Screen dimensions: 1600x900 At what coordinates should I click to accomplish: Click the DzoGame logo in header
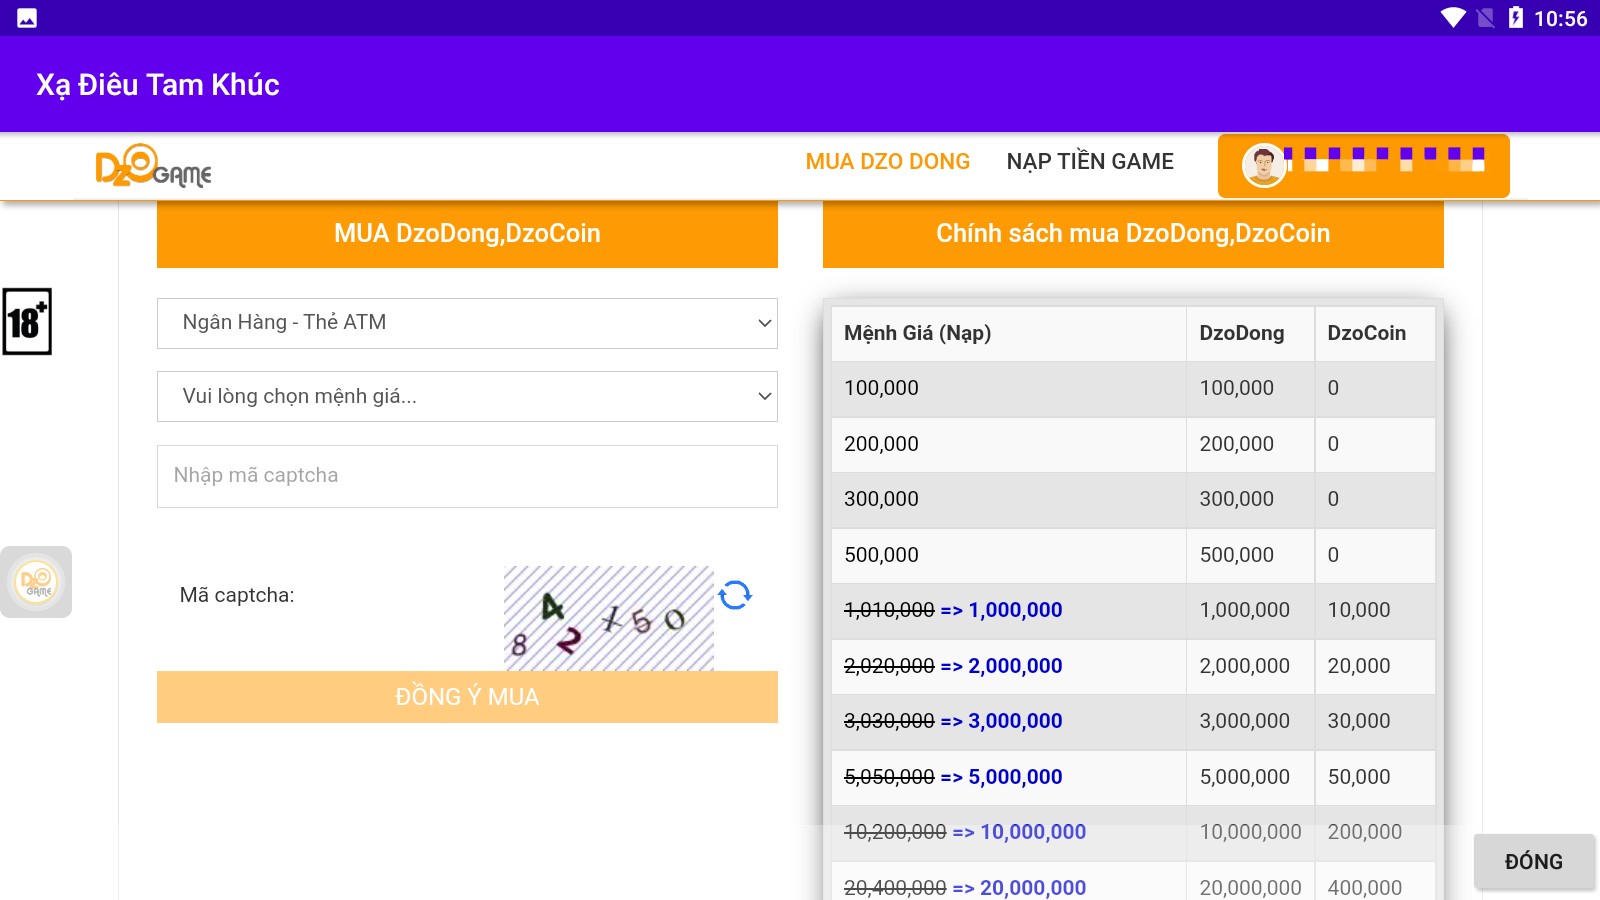(153, 166)
